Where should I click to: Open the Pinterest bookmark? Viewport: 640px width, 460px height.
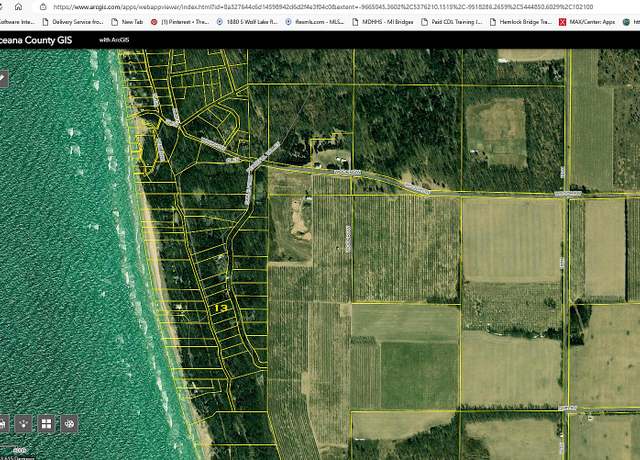coord(180,22)
